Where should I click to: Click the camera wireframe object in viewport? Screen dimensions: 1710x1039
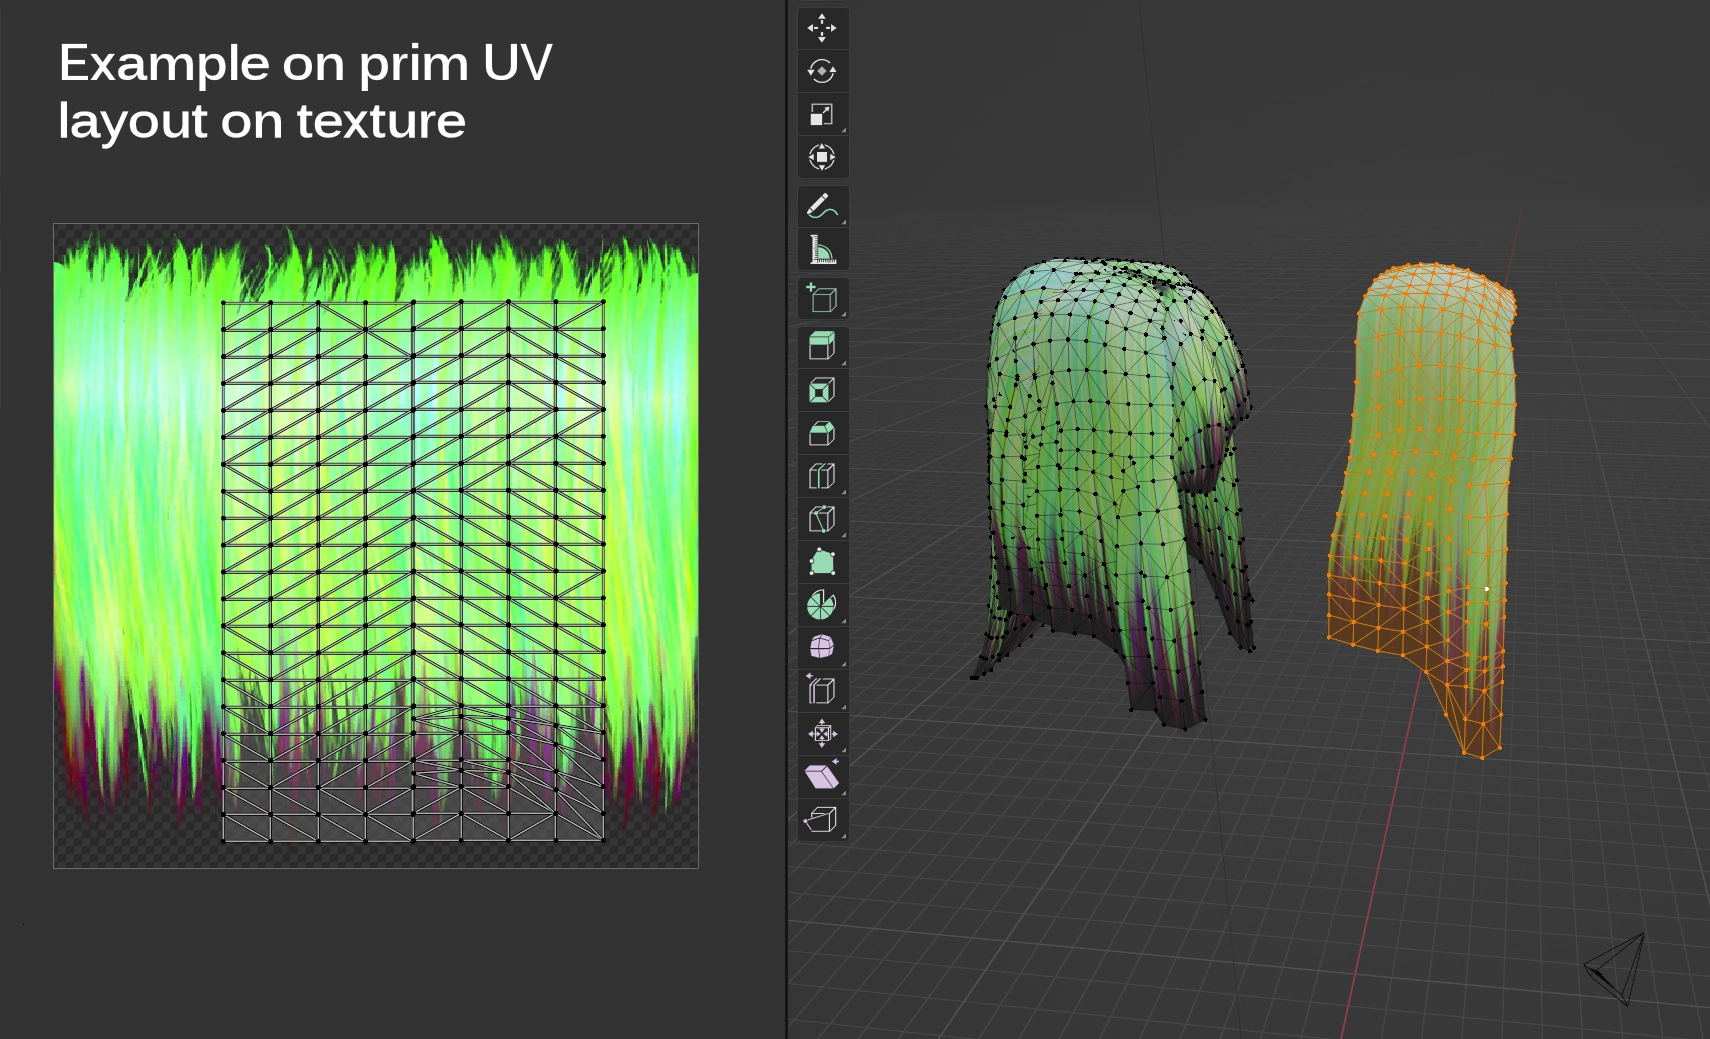click(x=1616, y=969)
